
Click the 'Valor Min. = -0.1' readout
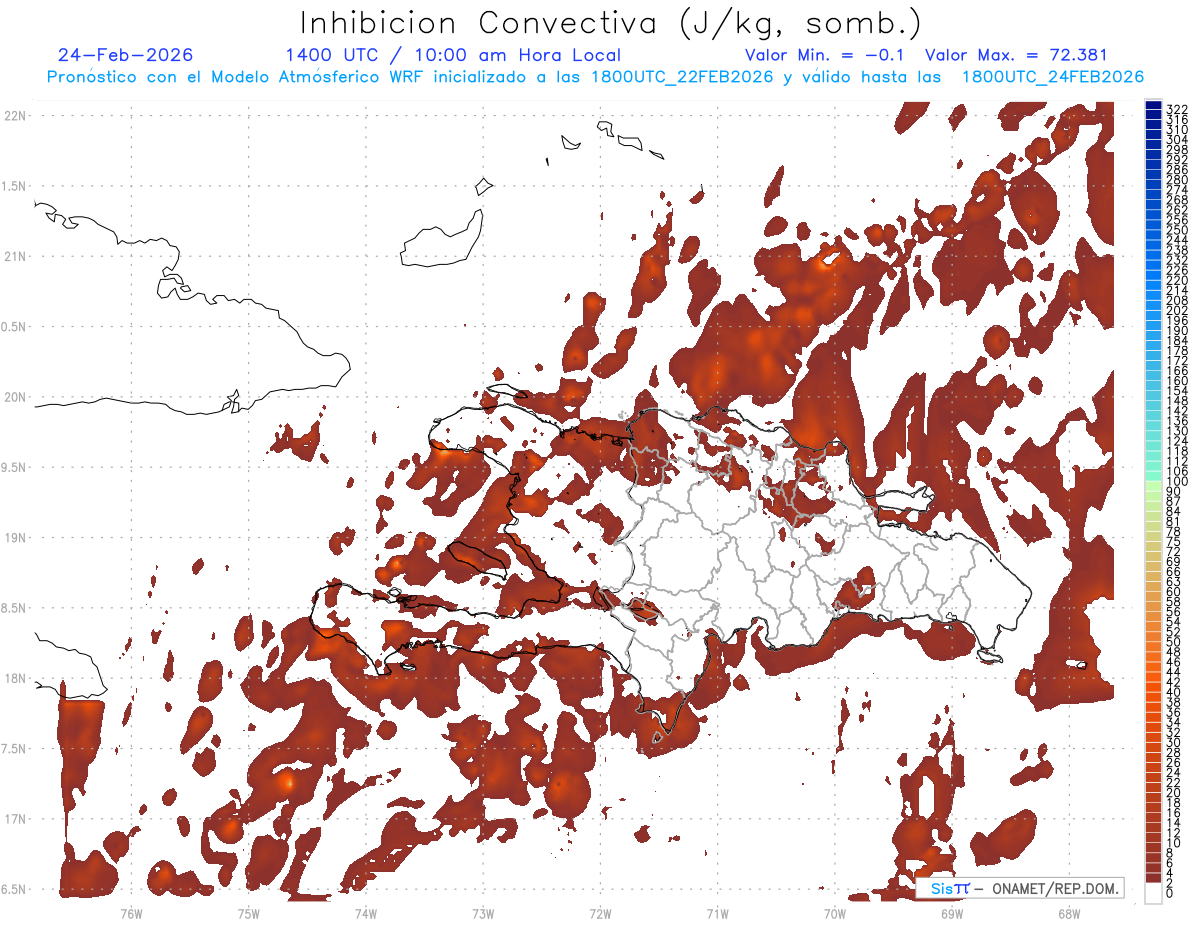click(825, 55)
